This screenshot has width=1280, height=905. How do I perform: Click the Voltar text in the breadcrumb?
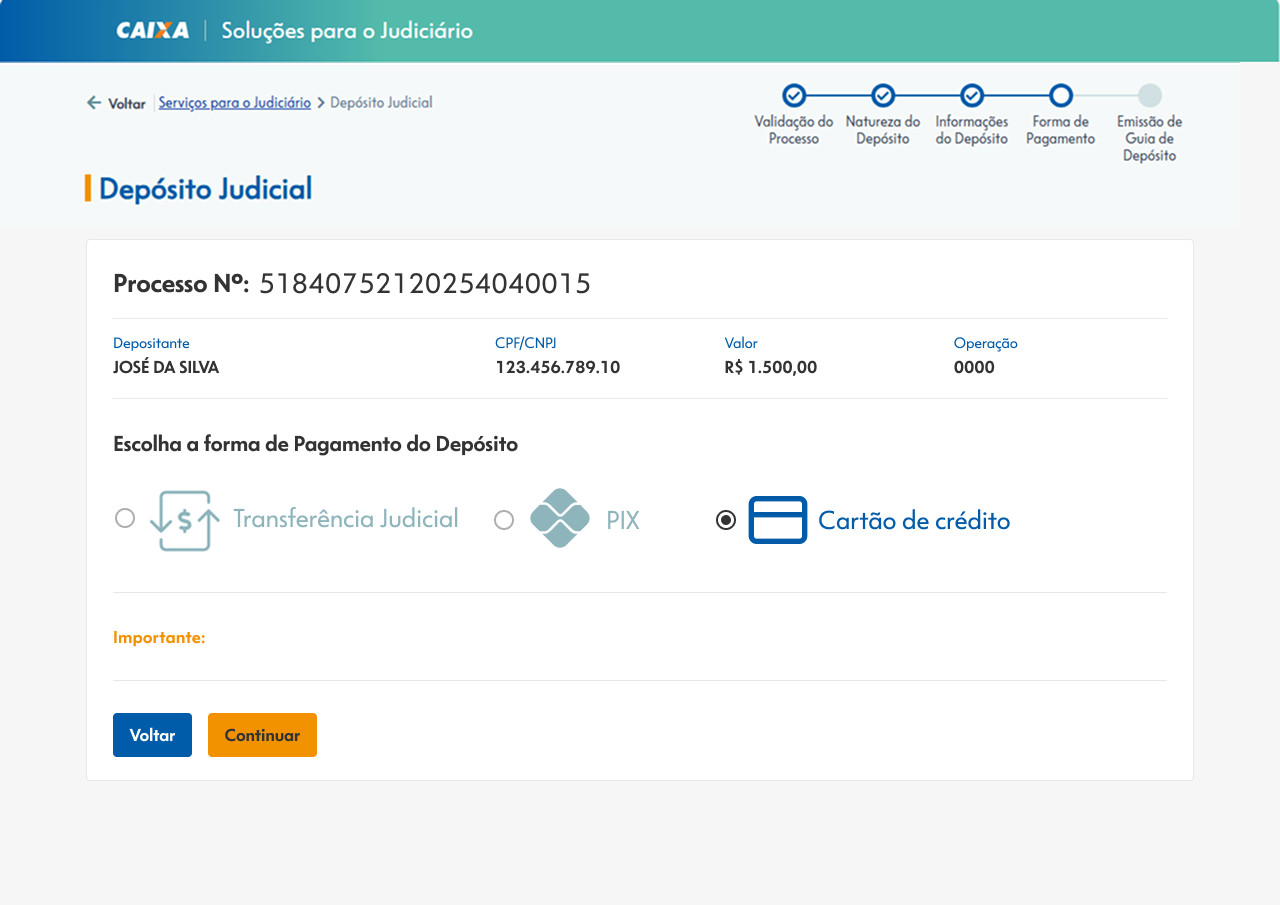127,103
